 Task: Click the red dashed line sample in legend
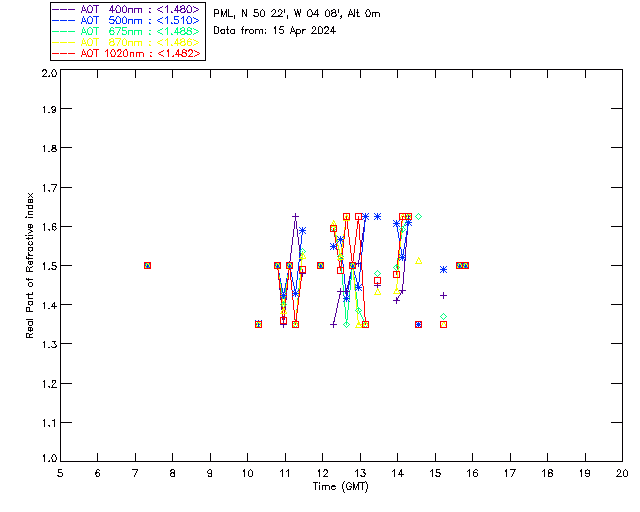click(64, 53)
